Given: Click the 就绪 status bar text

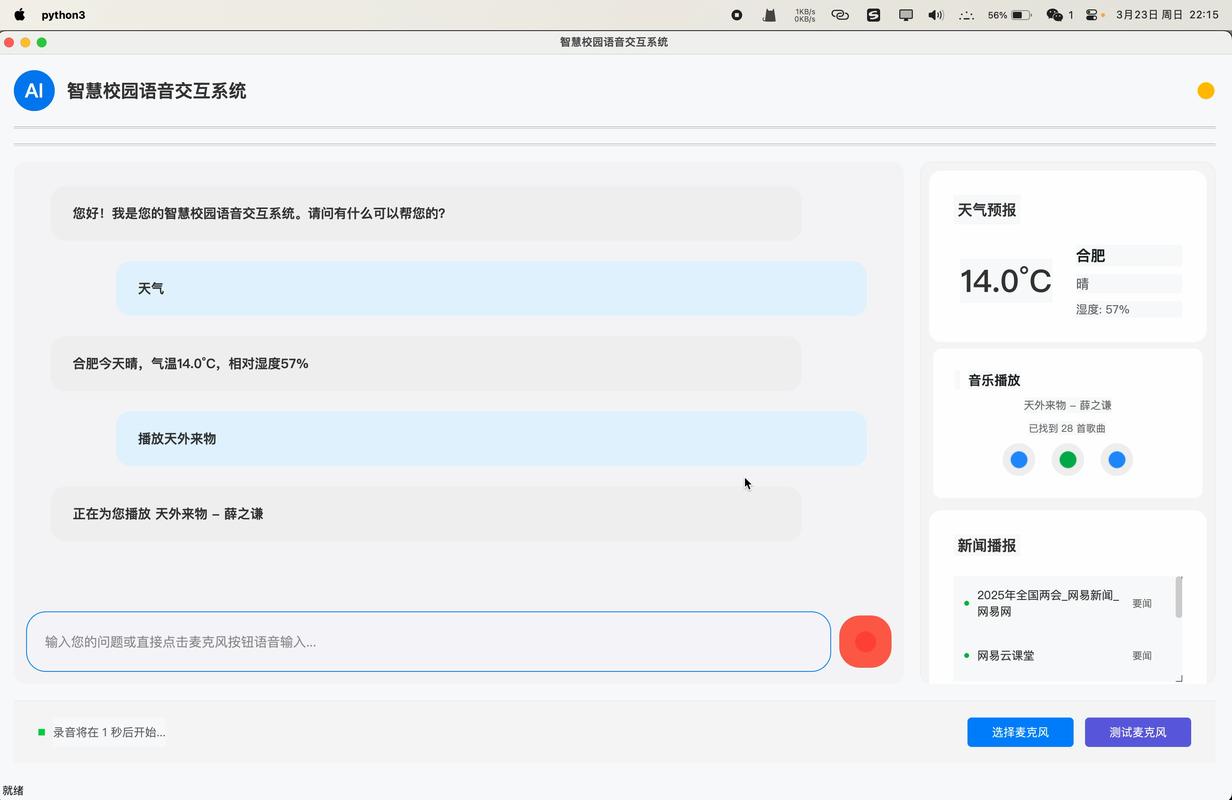Looking at the screenshot, I should click(x=13, y=790).
